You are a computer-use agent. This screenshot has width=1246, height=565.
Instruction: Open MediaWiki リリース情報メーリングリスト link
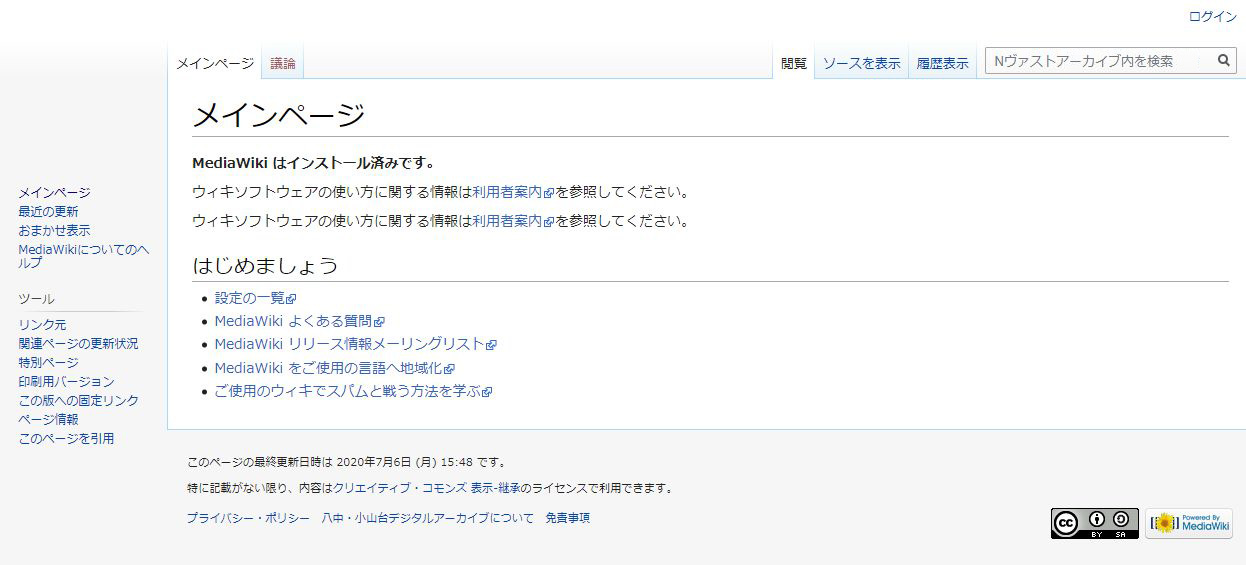pyautogui.click(x=349, y=344)
